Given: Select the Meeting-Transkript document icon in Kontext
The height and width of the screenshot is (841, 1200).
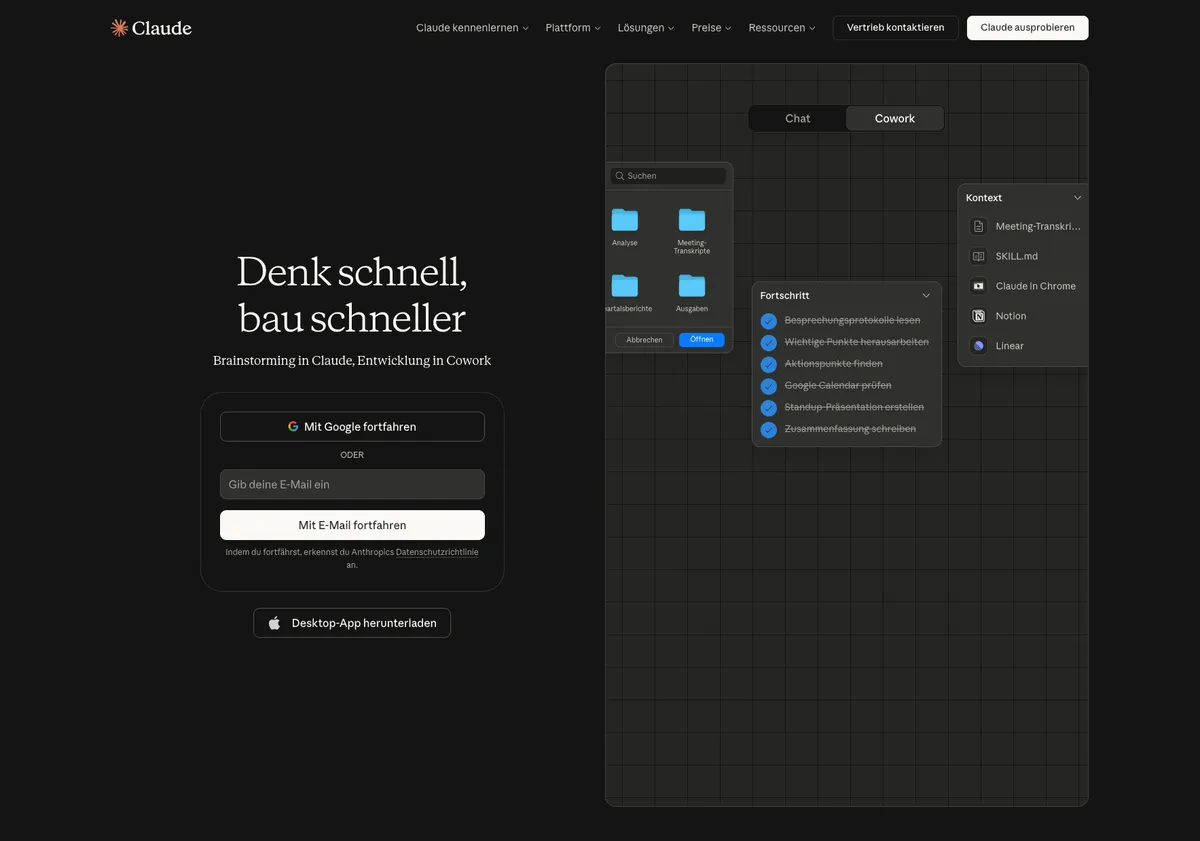Looking at the screenshot, I should tap(977, 226).
